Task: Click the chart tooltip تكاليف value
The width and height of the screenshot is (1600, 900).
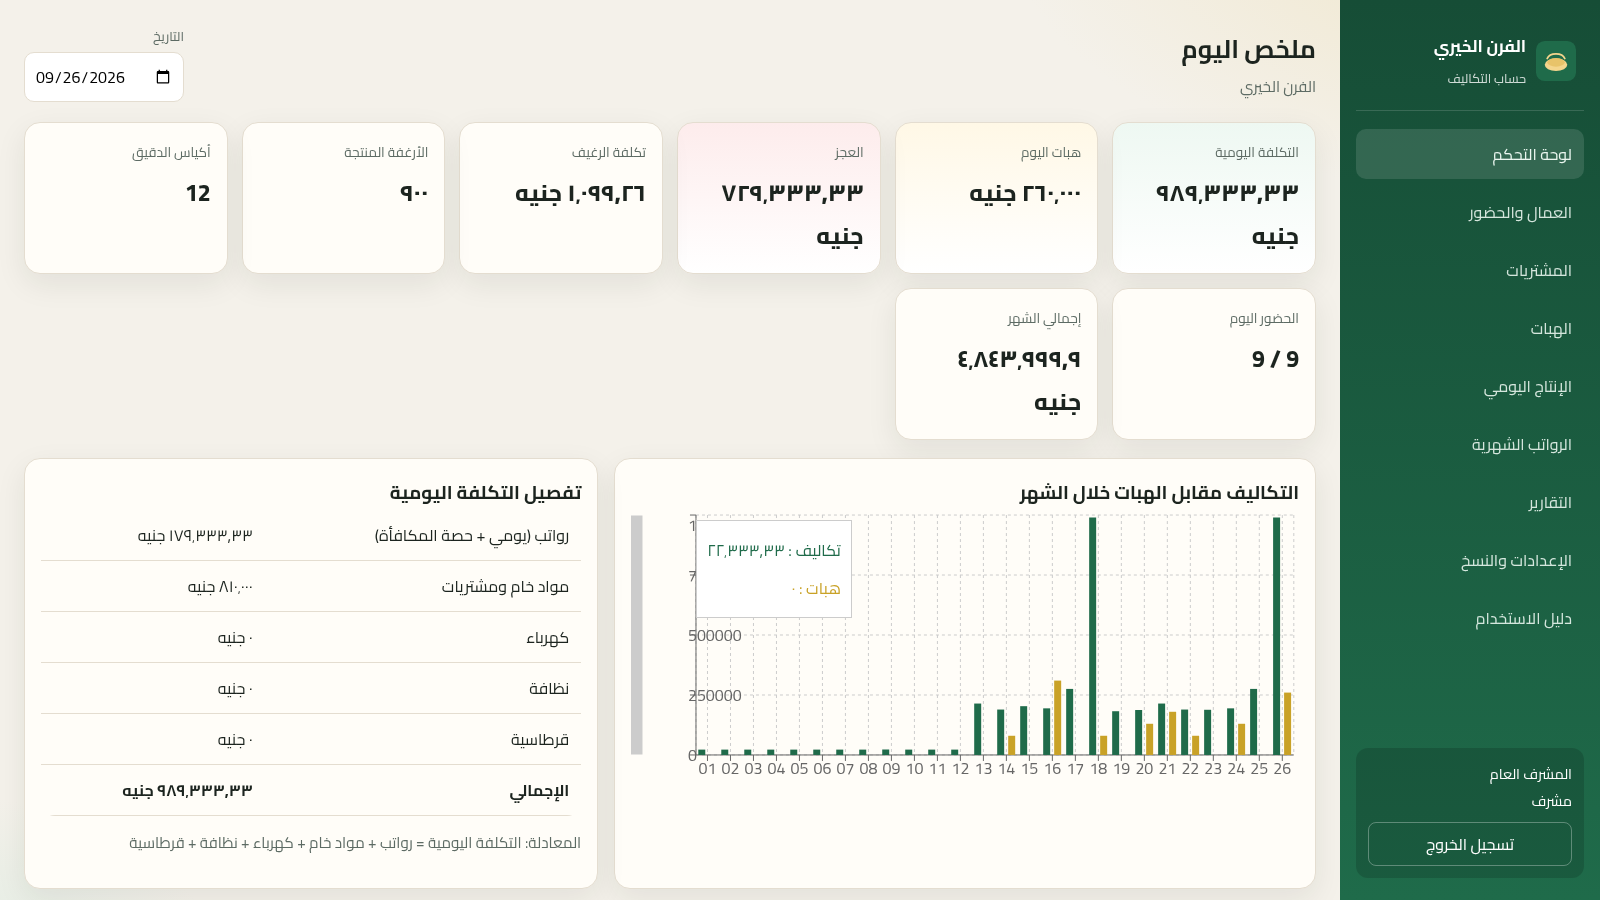Action: (774, 551)
